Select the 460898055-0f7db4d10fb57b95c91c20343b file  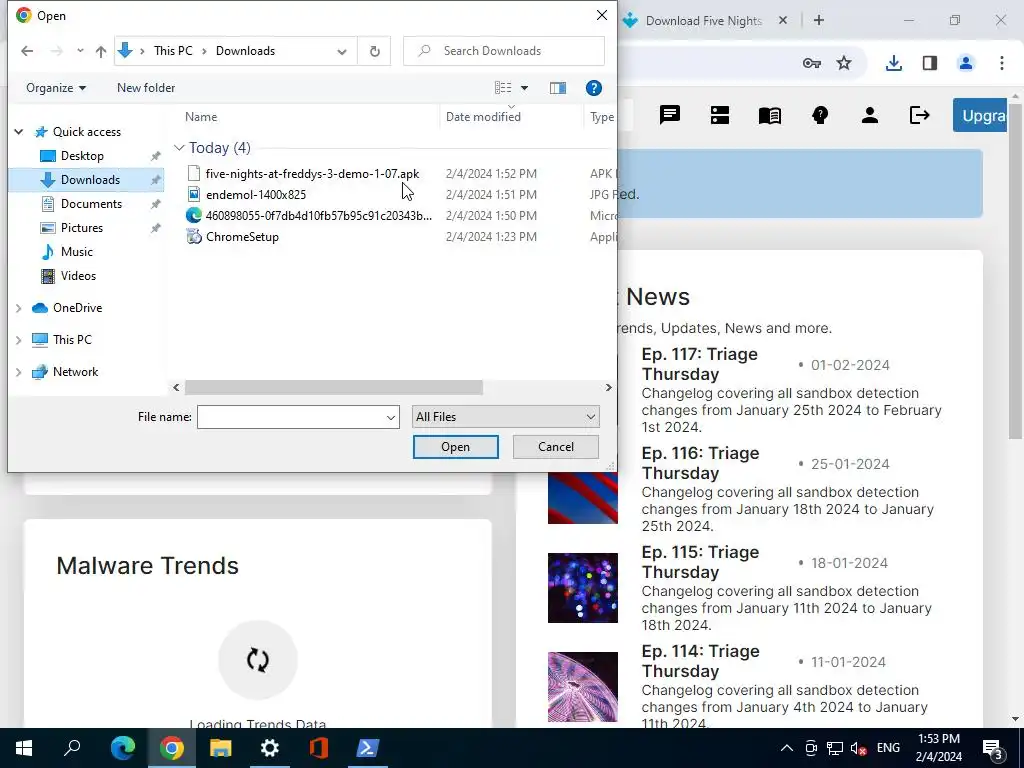coord(318,216)
